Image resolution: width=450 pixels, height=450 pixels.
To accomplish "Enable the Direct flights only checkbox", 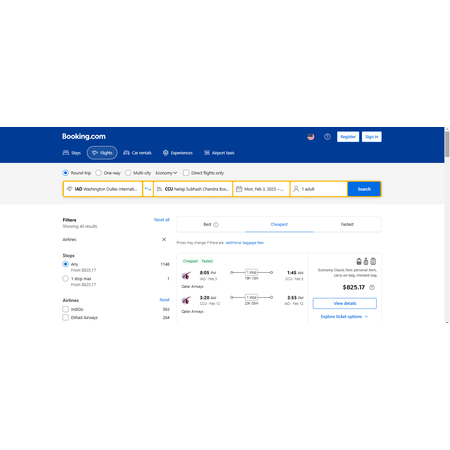I will (186, 173).
